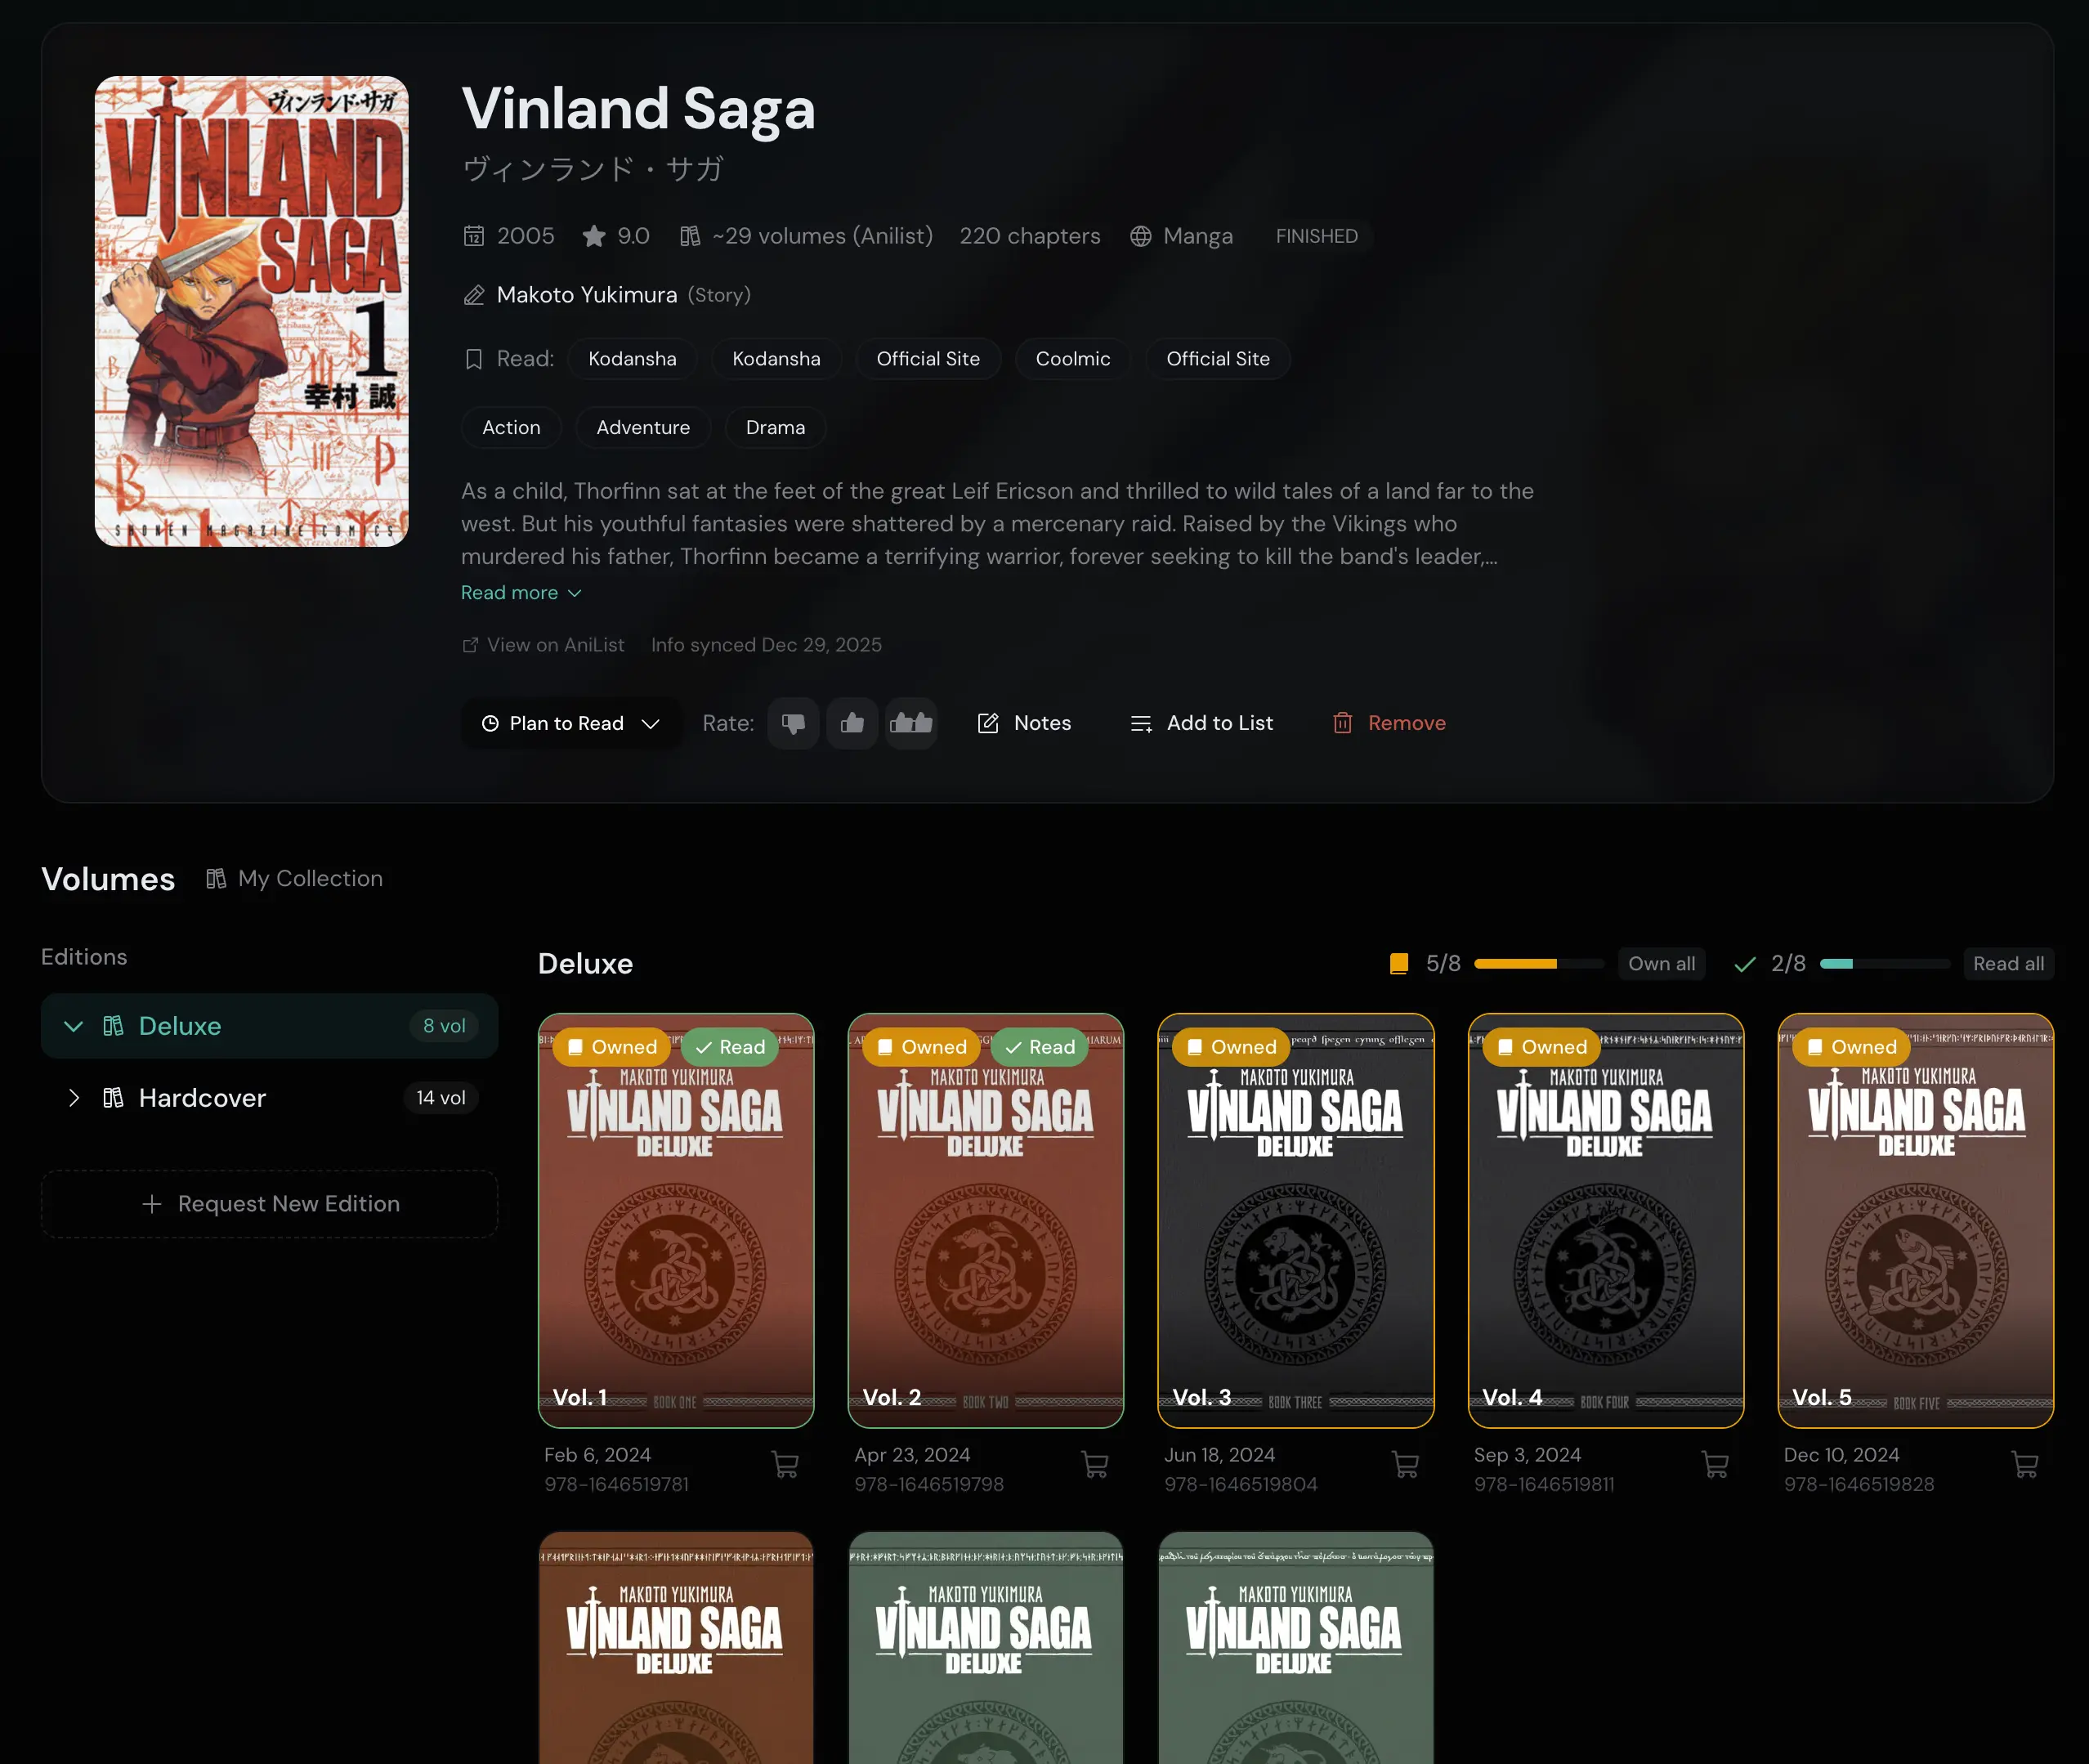This screenshot has height=1764, width=2089.
Task: Switch to My Collection view
Action: (x=294, y=878)
